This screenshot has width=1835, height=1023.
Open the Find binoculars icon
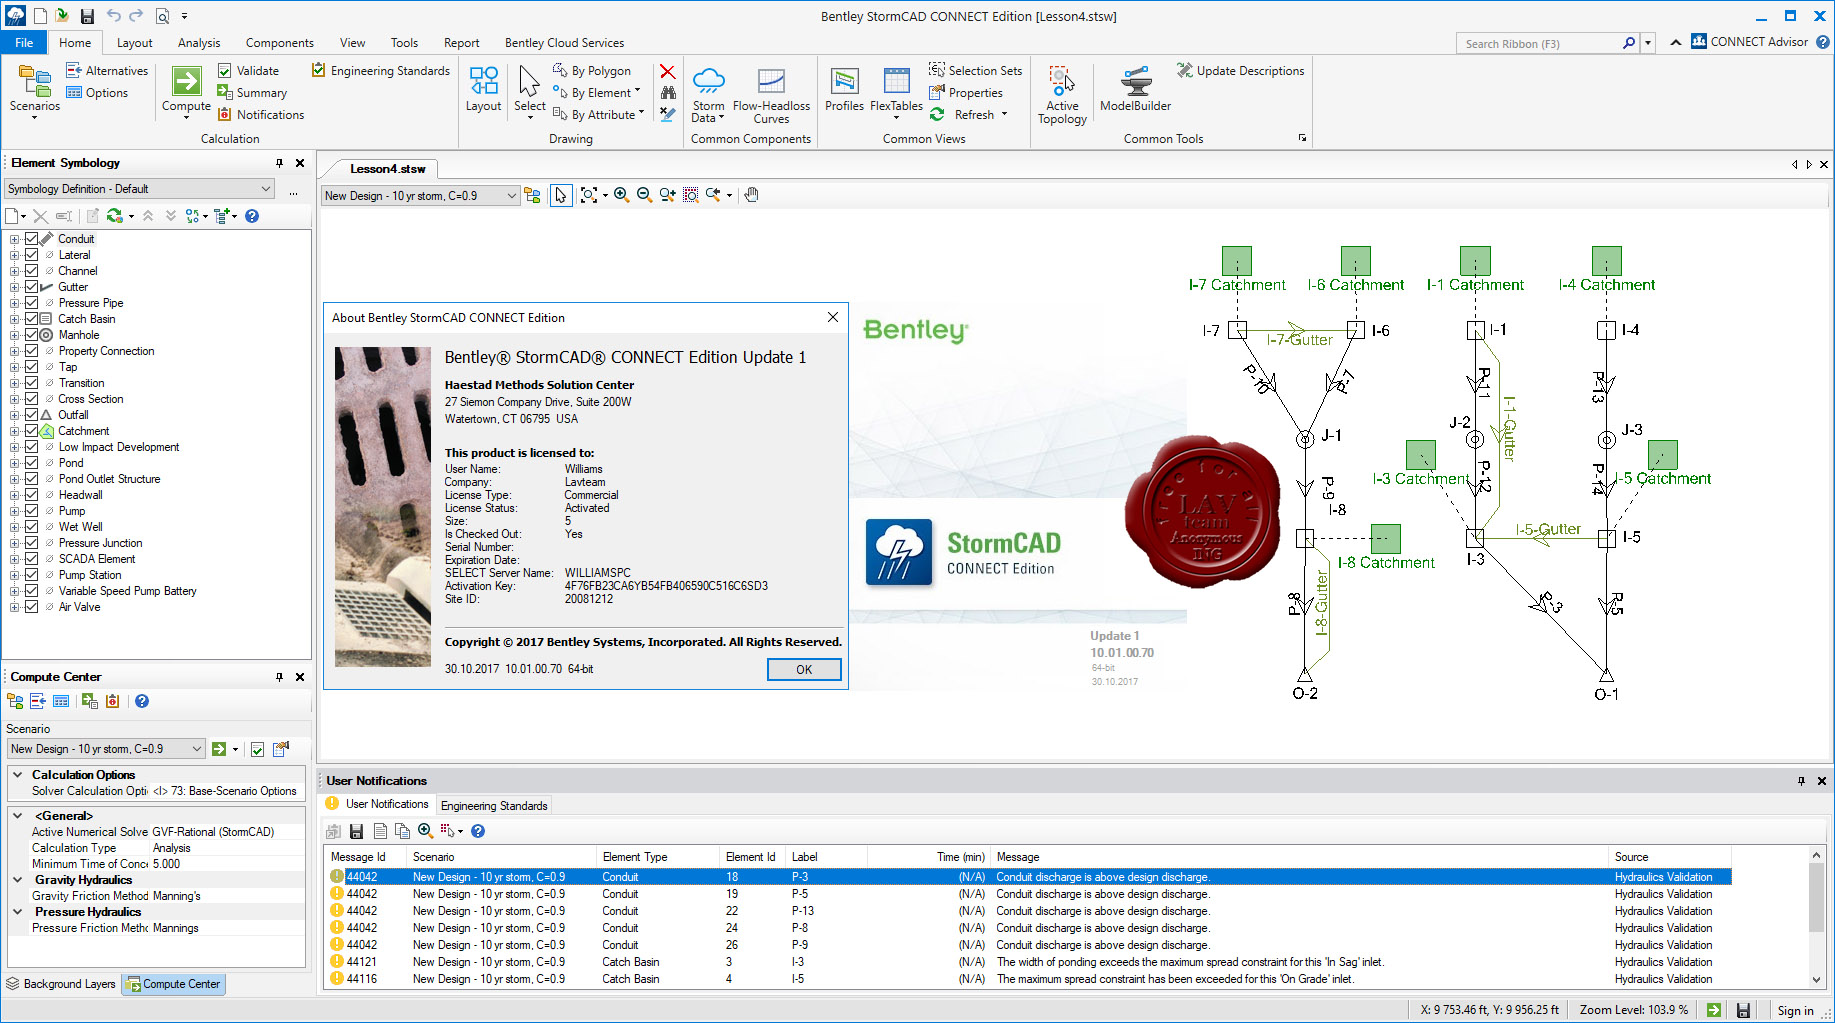point(667,93)
